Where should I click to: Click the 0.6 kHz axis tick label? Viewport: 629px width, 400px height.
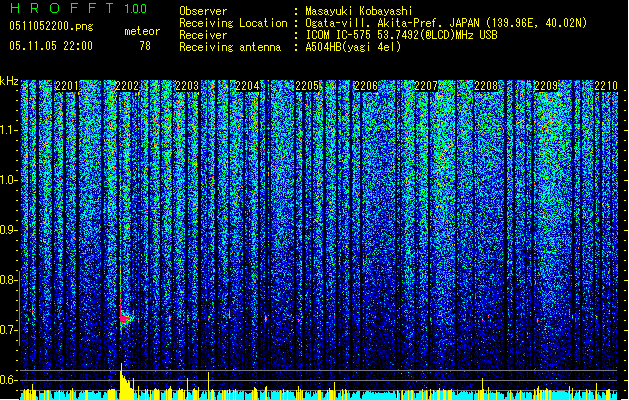pos(8,380)
